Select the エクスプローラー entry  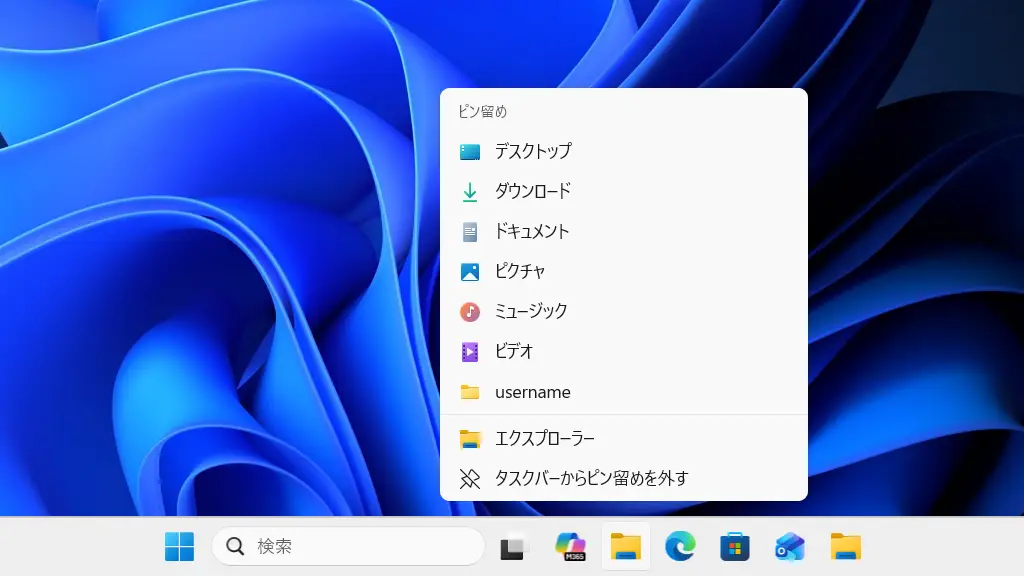tap(545, 438)
